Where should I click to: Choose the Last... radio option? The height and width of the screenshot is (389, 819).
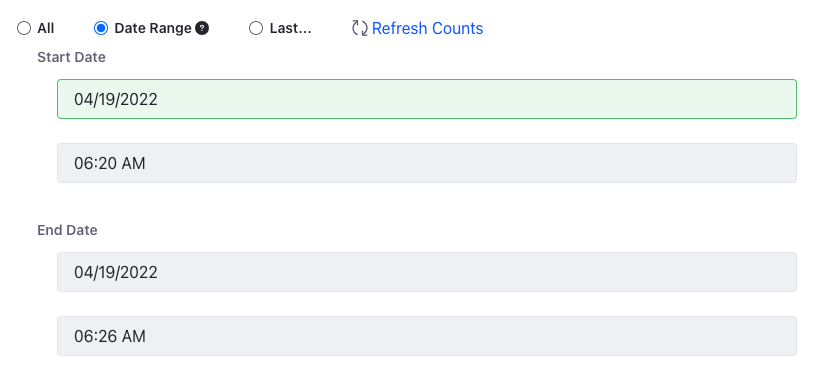click(256, 28)
